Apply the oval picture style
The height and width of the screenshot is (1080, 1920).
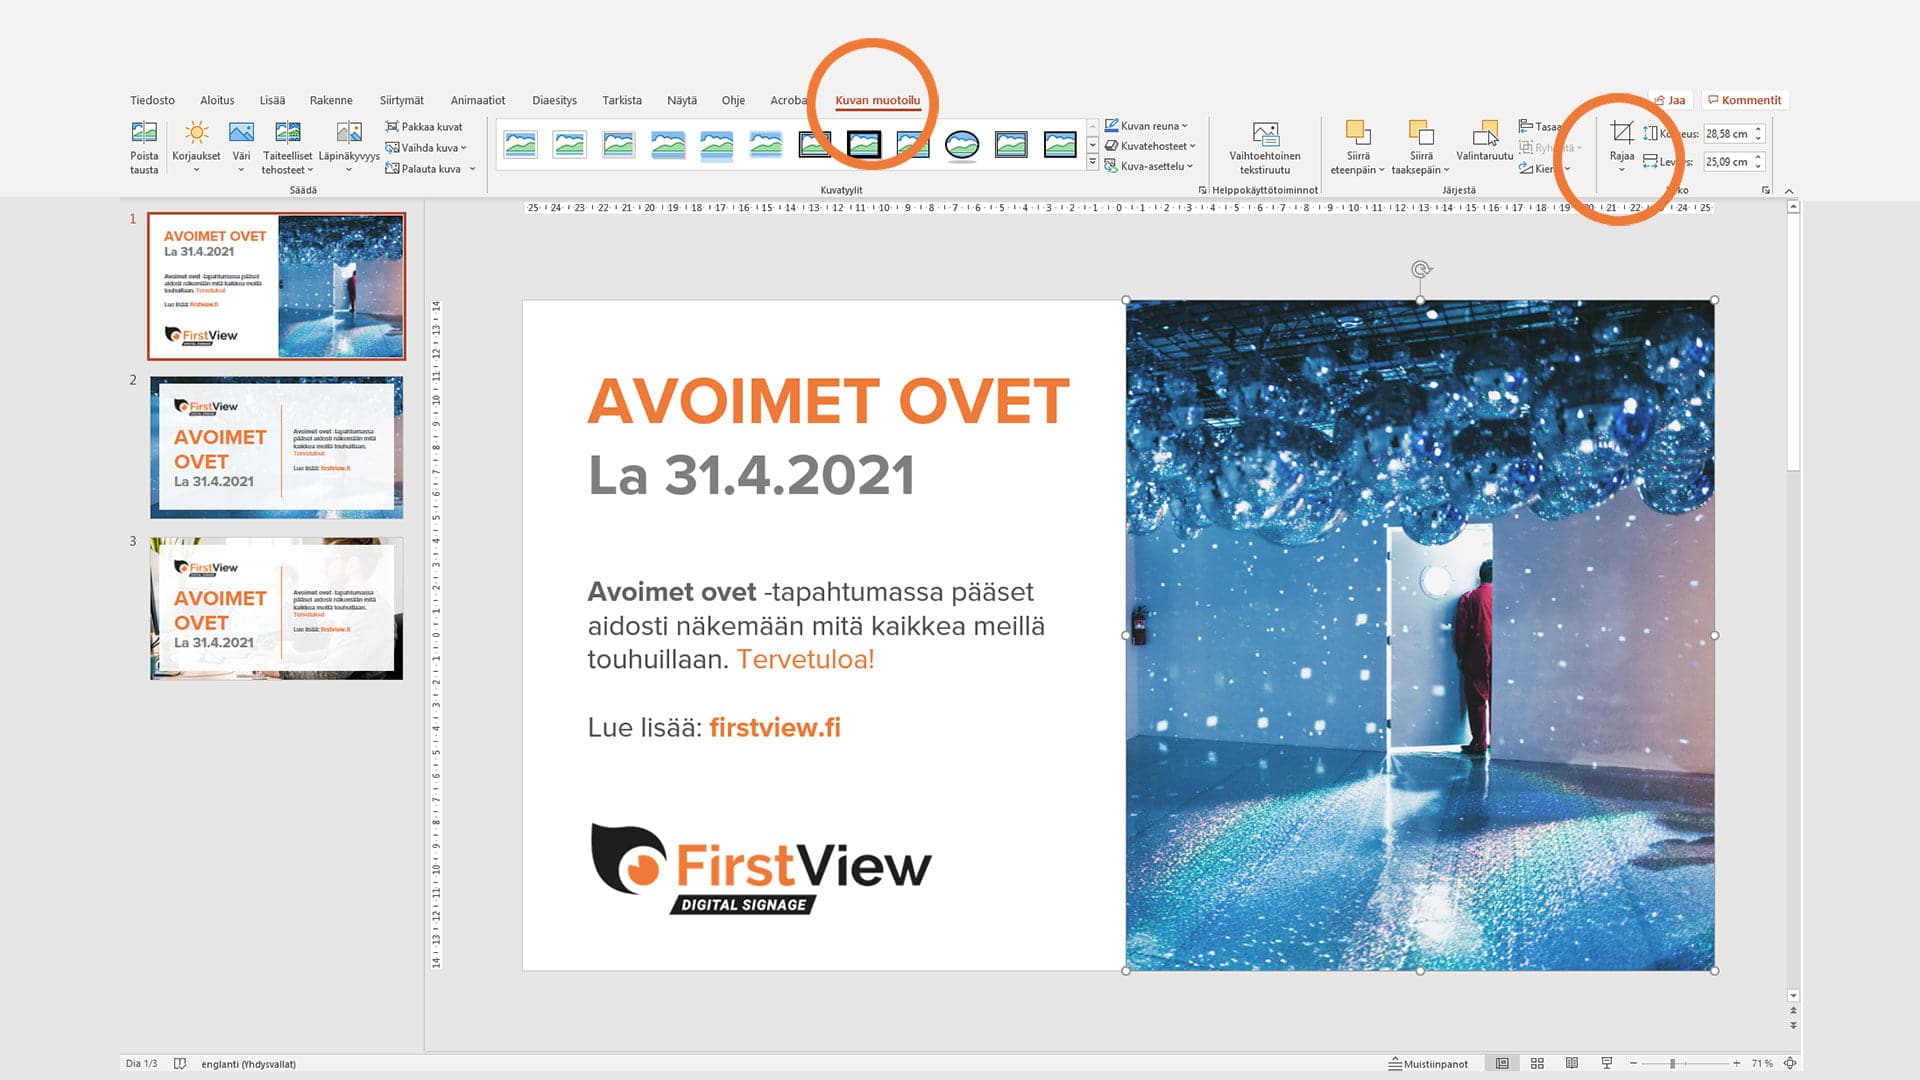coord(962,145)
